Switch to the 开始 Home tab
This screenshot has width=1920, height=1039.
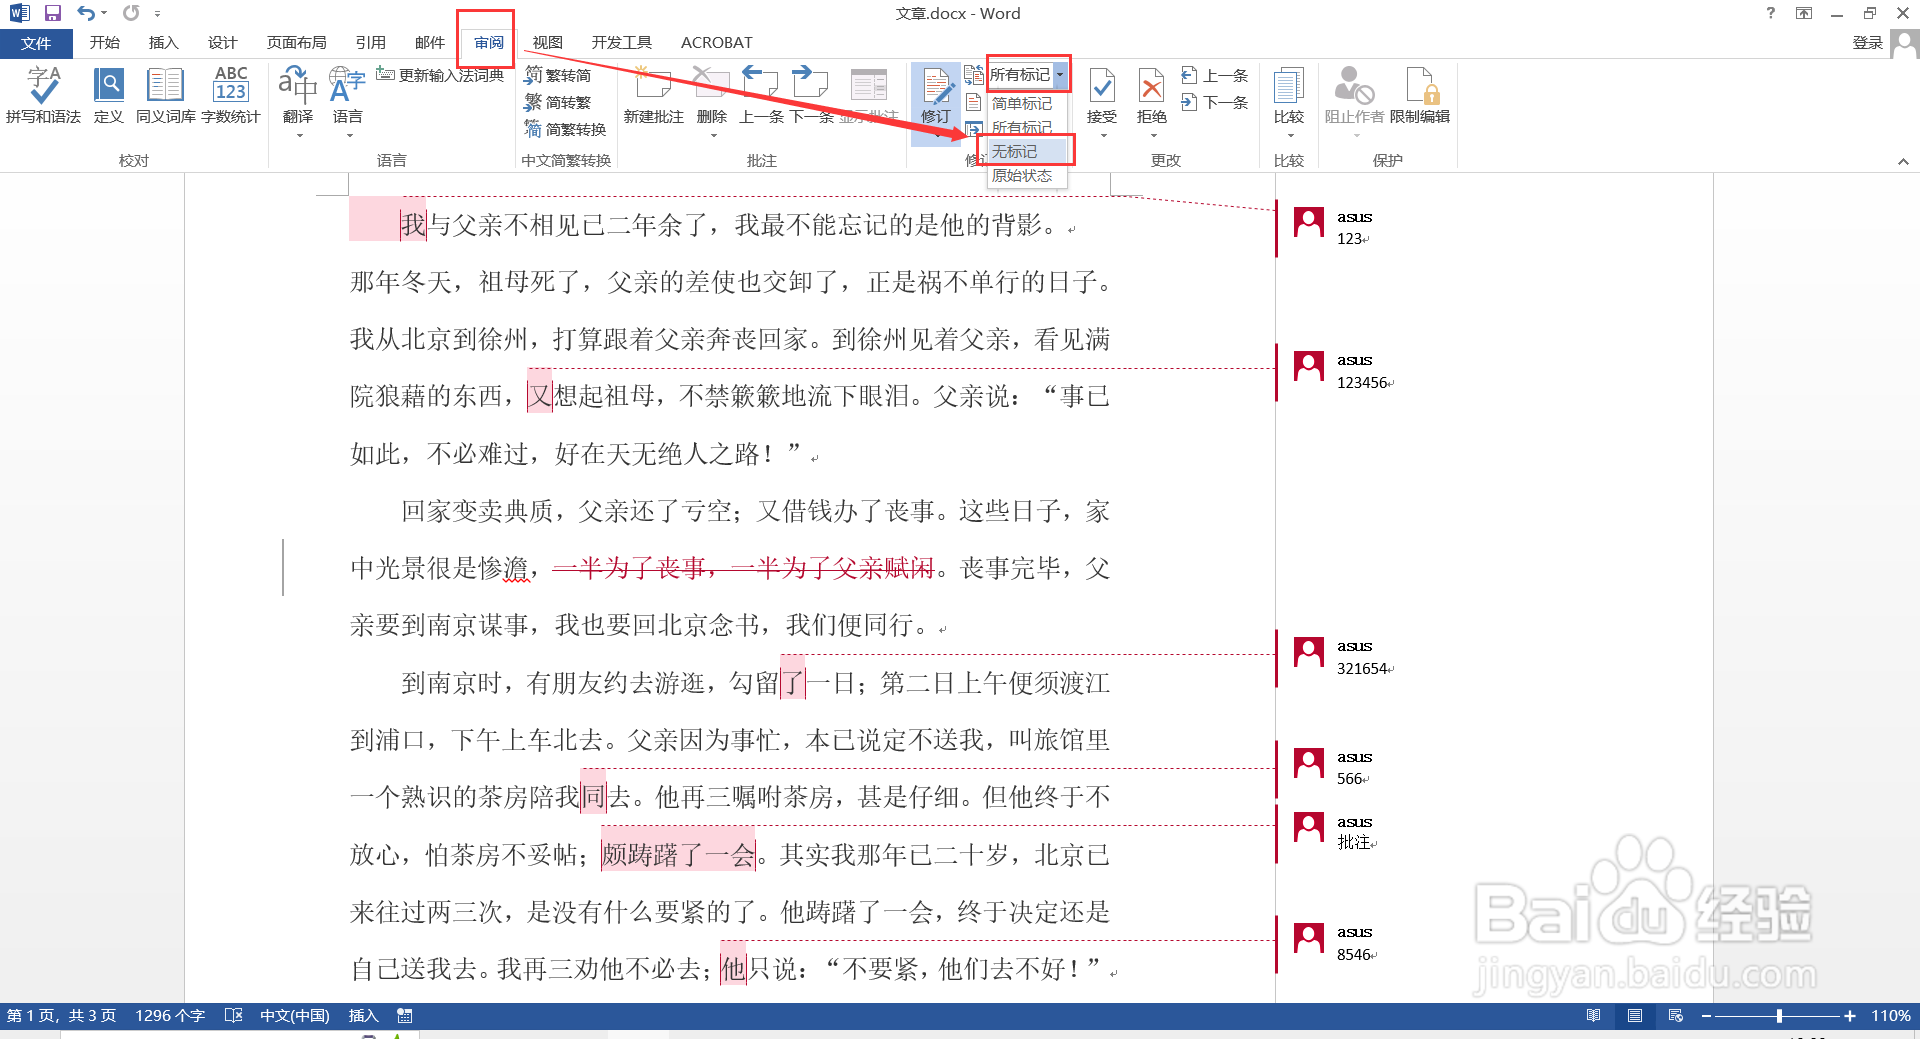click(104, 43)
